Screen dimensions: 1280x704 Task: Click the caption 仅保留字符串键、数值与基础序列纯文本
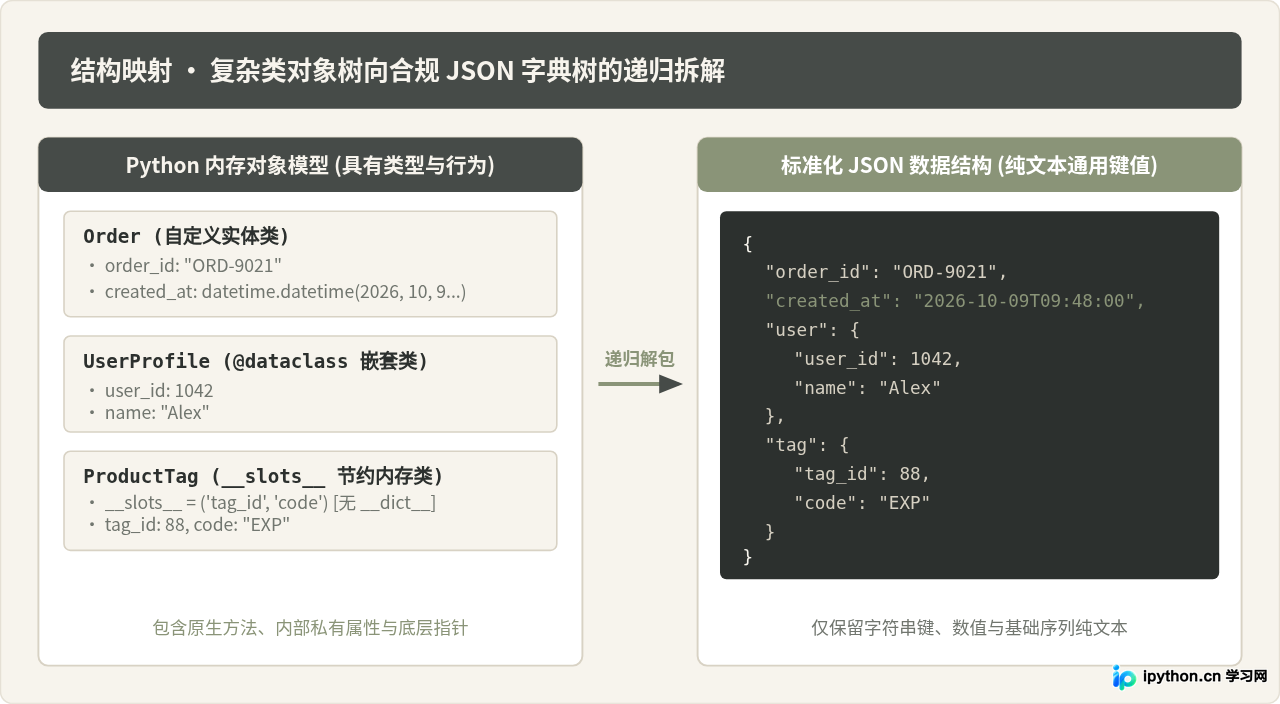[x=969, y=628]
